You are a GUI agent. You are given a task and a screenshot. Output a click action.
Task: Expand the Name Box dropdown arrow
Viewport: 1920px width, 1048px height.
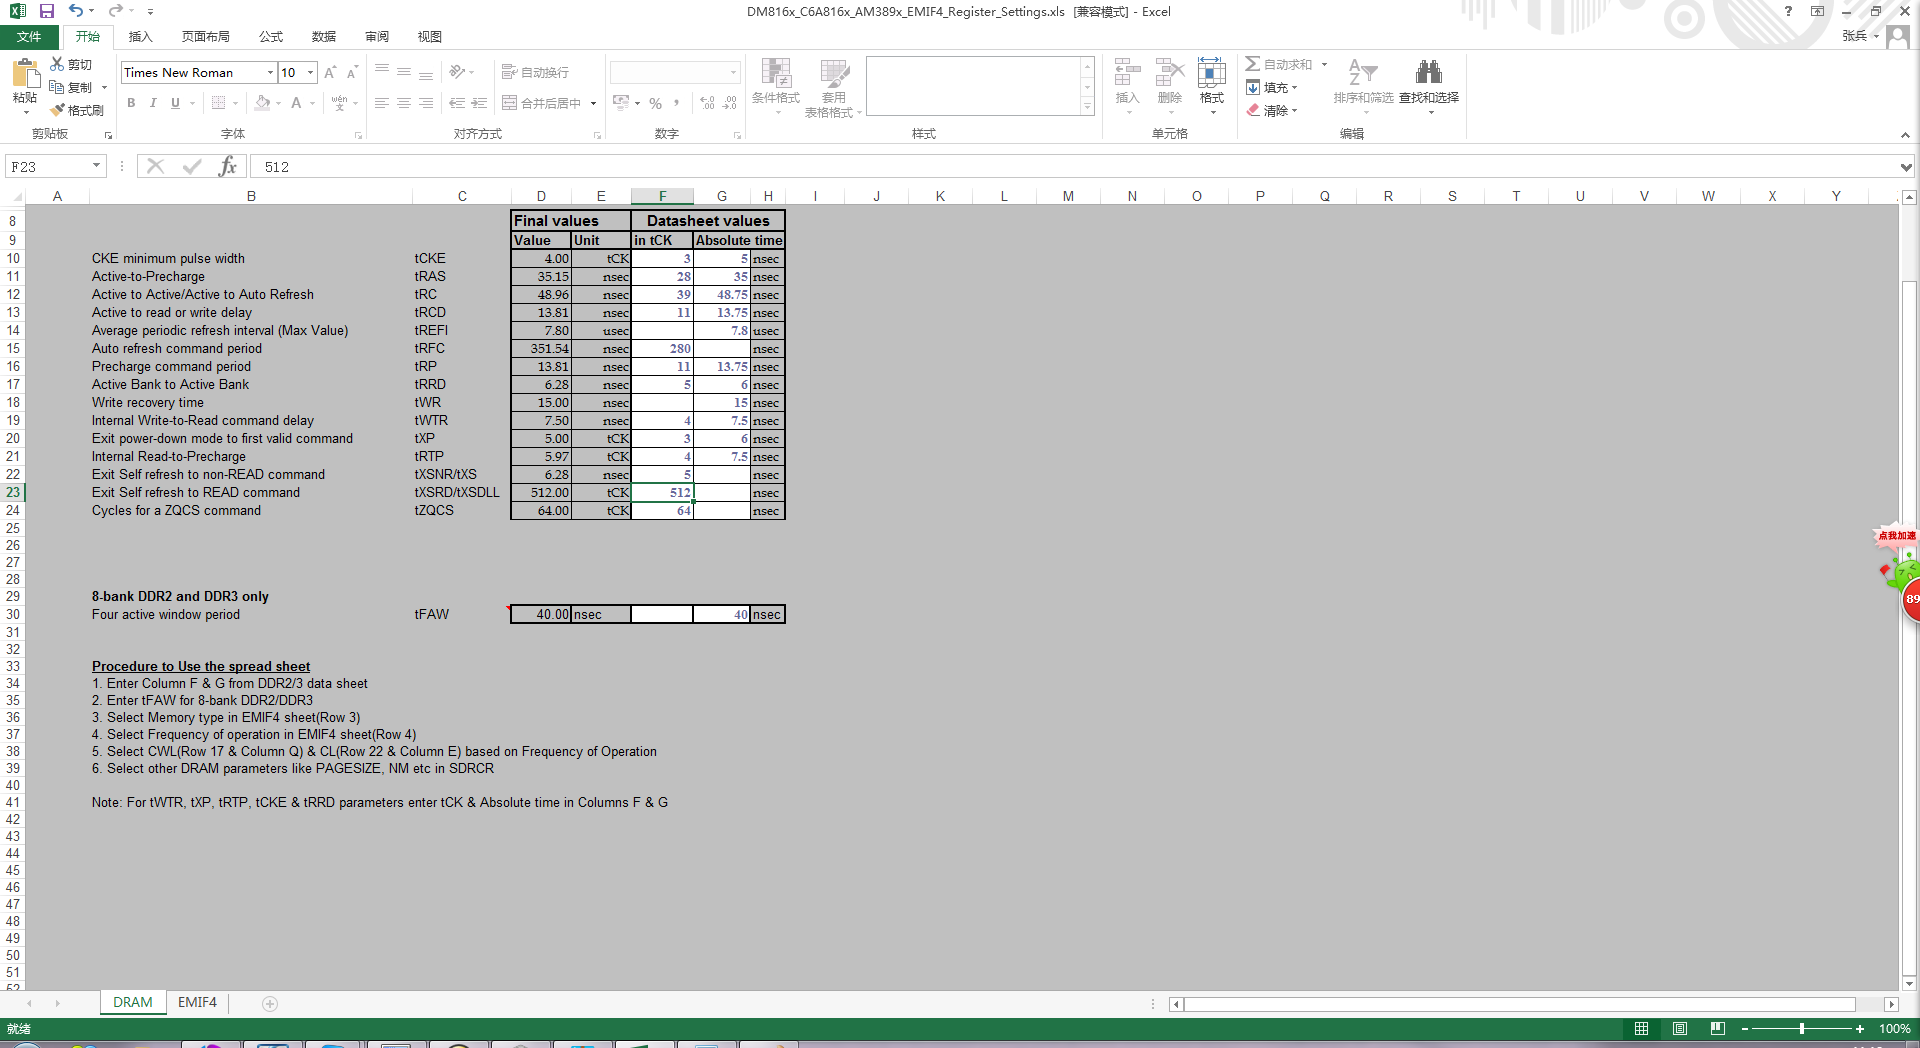pos(96,166)
